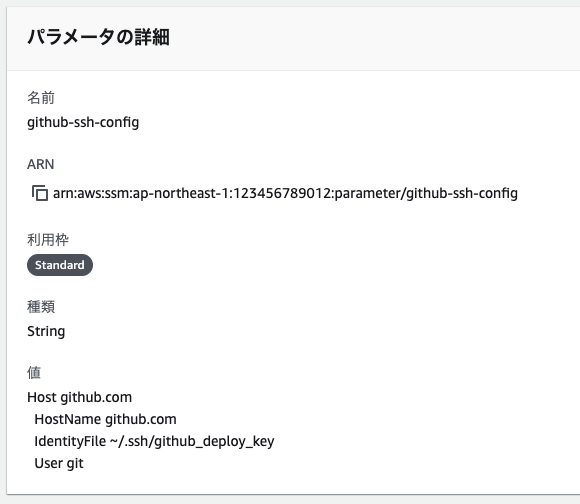
Task: Click the line Host github.com
Action: (80, 397)
